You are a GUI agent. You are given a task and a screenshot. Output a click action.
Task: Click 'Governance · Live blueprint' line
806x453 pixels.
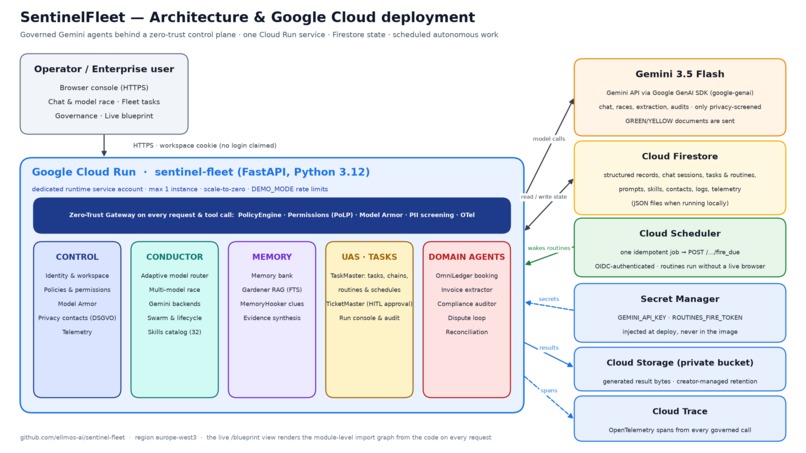(104, 116)
